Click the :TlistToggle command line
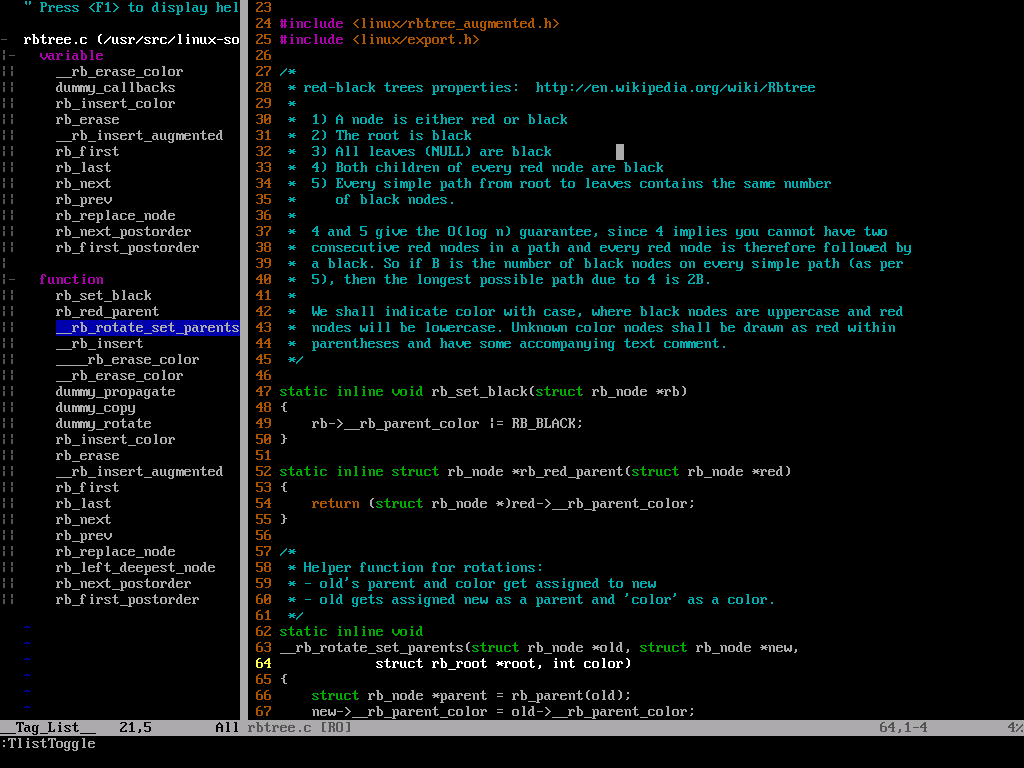 48,744
